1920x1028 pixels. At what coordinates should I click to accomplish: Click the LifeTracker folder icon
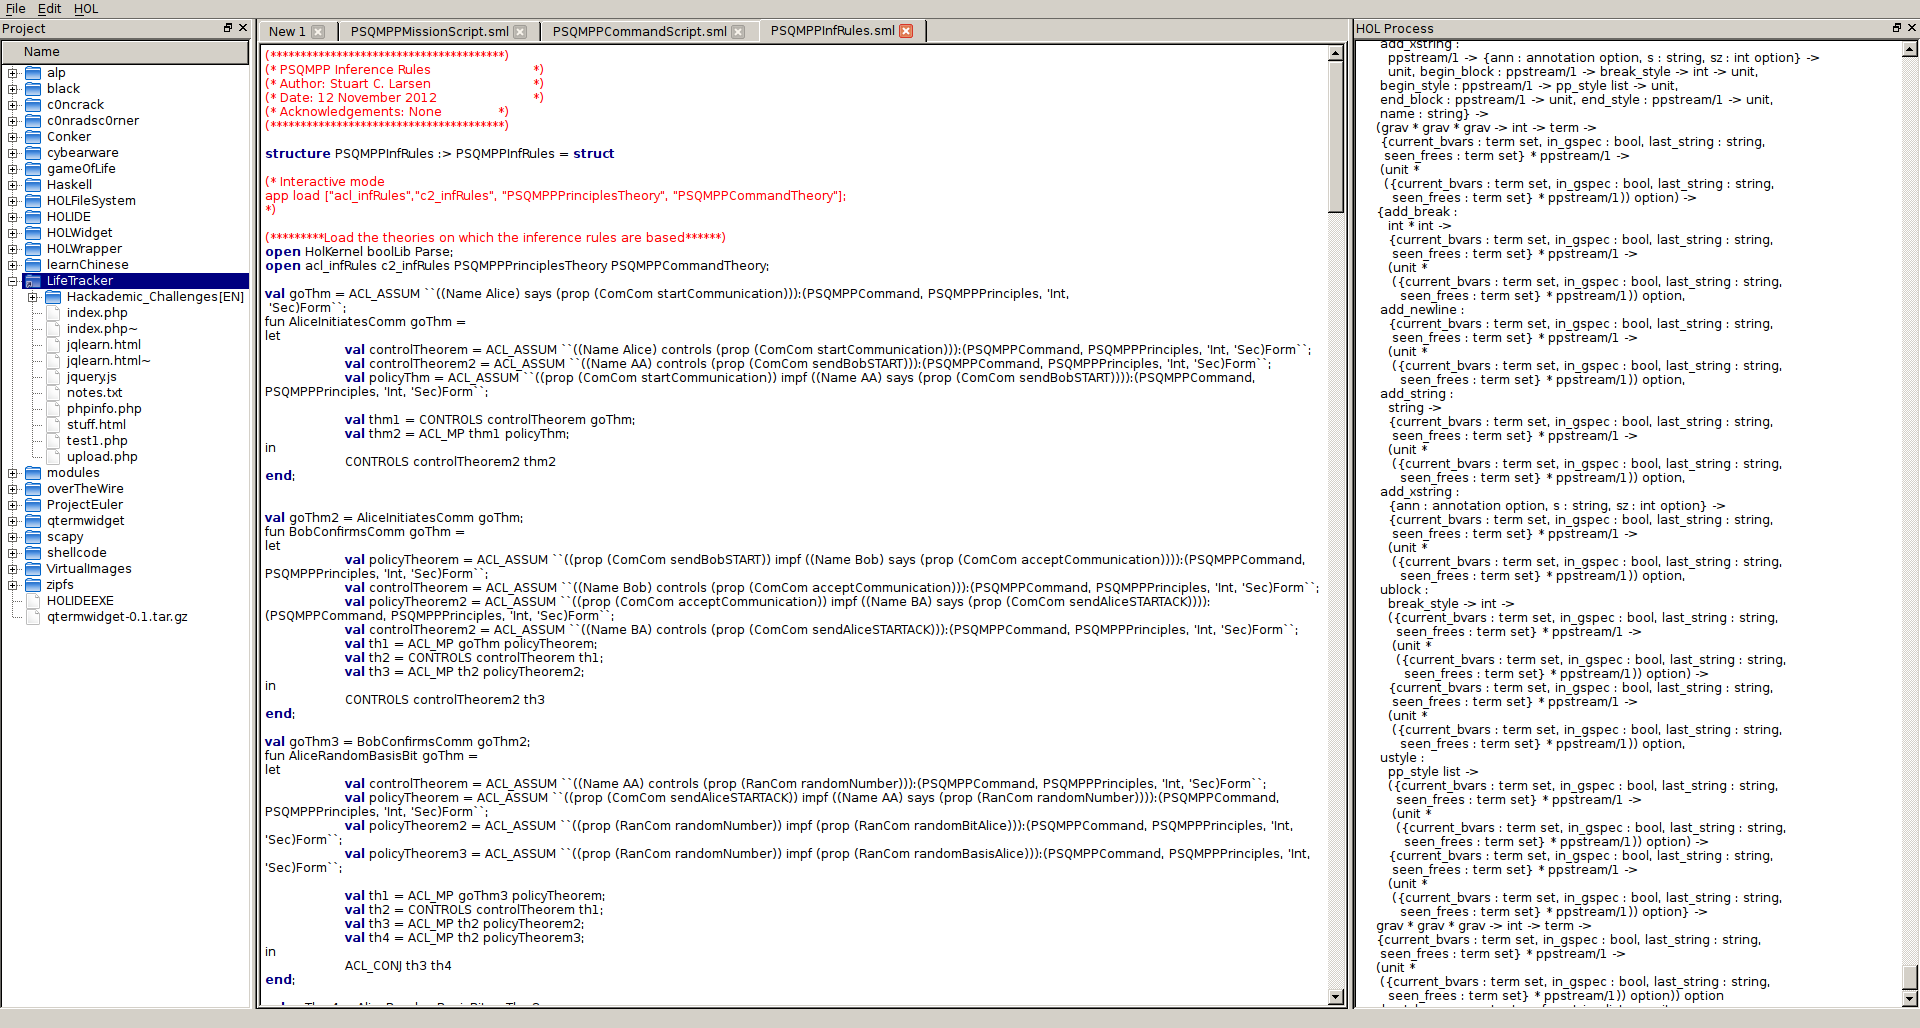pos(33,281)
